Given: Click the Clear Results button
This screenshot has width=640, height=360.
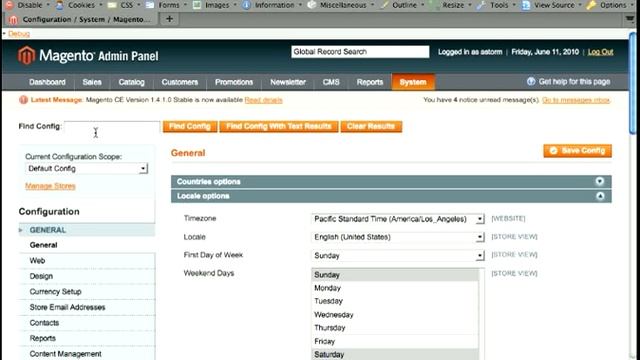Looking at the screenshot, I should [371, 127].
